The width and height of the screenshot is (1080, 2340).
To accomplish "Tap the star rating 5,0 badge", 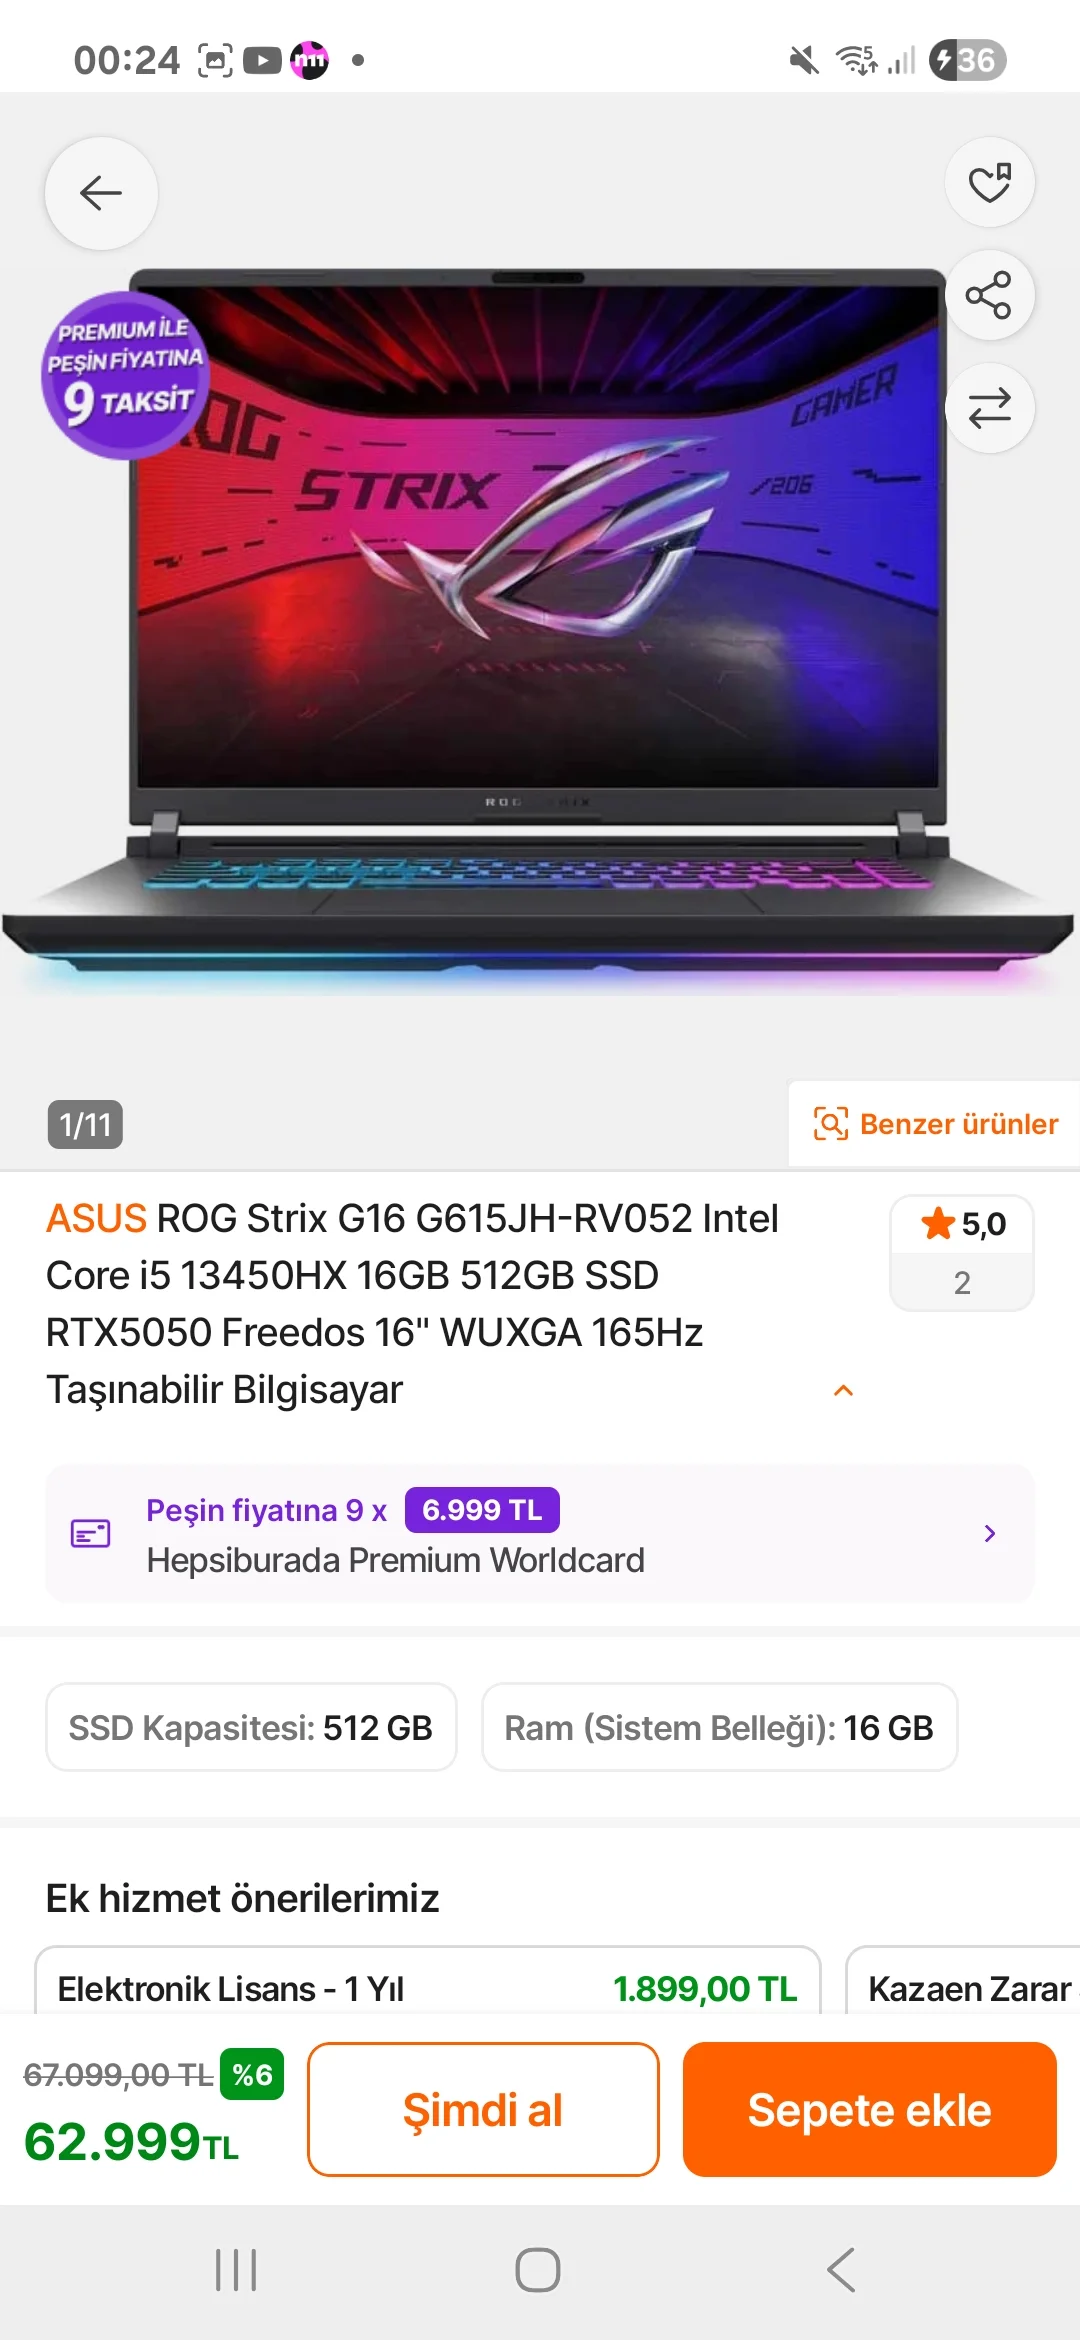I will click(962, 1252).
